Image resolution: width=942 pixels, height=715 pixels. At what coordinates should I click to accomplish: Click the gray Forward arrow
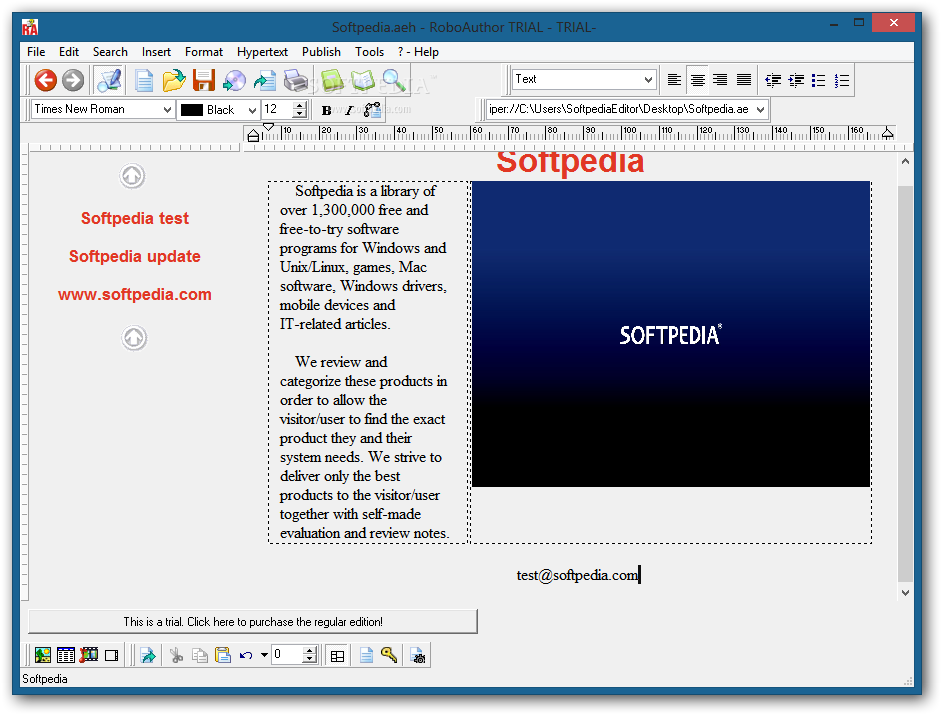(73, 80)
